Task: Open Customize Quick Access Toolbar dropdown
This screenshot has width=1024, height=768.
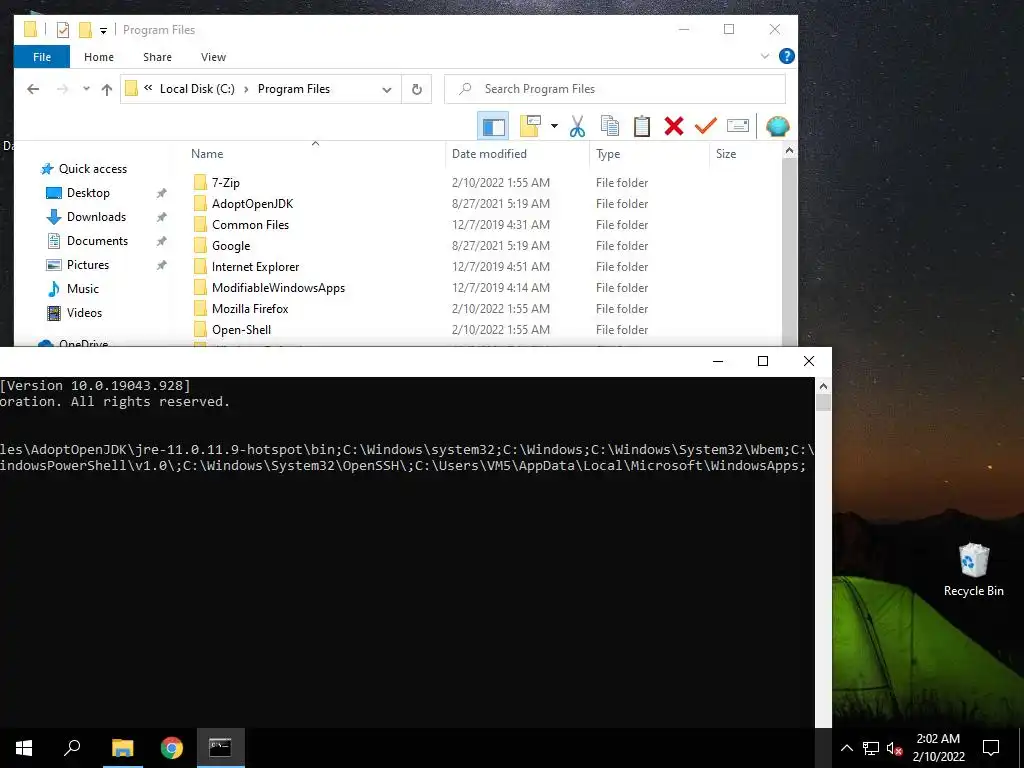Action: pos(103,31)
